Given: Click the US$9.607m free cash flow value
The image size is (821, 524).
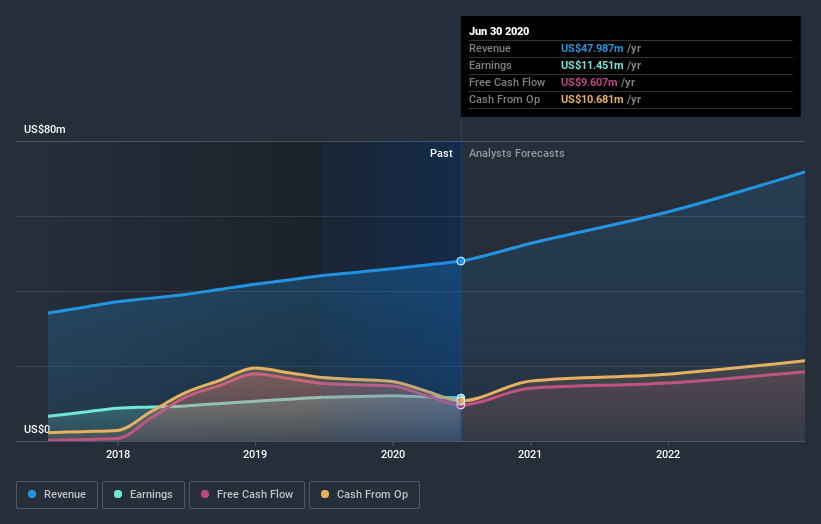Looking at the screenshot, I should click(589, 82).
